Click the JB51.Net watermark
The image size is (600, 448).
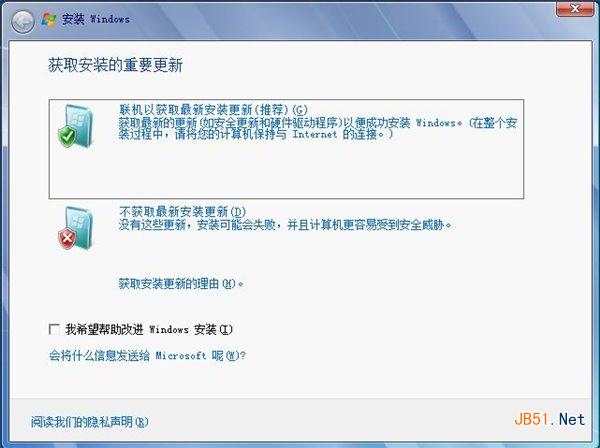(x=549, y=420)
